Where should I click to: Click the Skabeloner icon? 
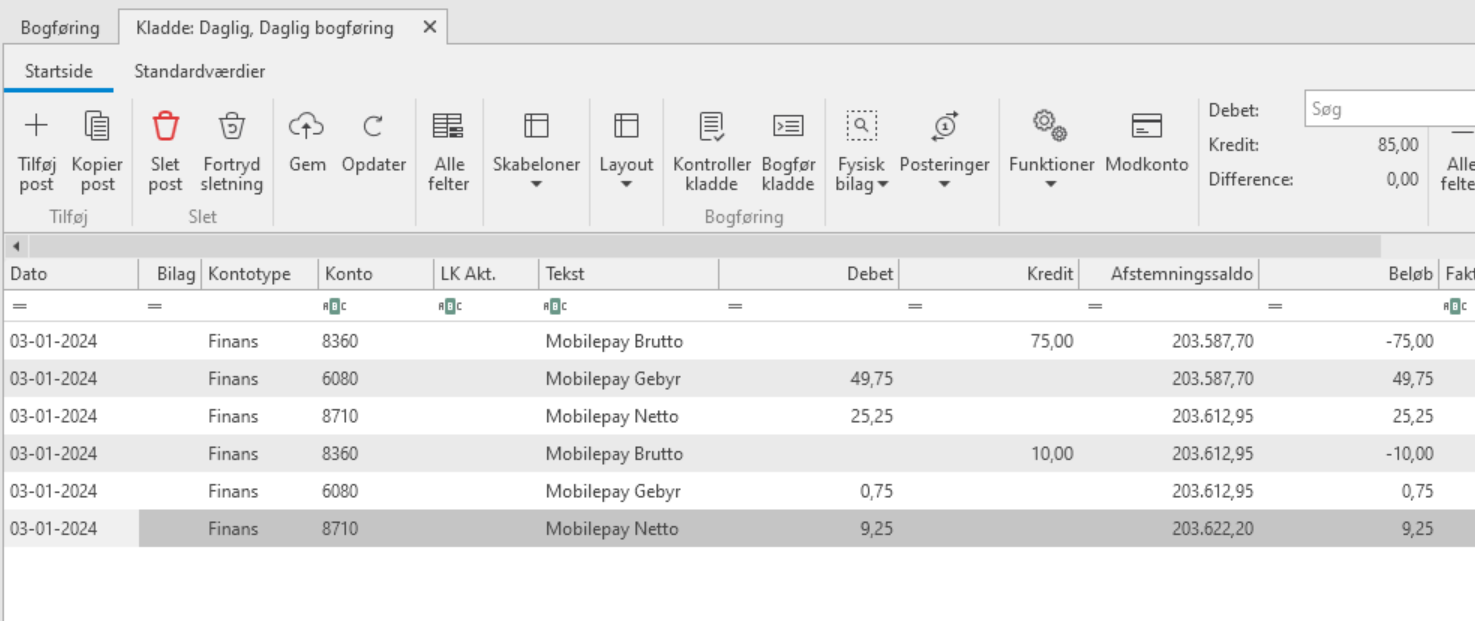pyautogui.click(x=536, y=125)
